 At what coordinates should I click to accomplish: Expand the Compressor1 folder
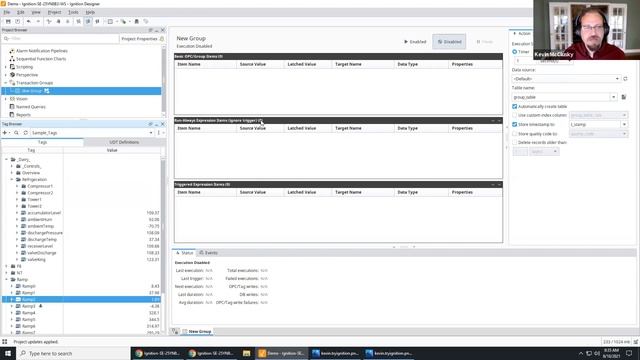coord(17,186)
